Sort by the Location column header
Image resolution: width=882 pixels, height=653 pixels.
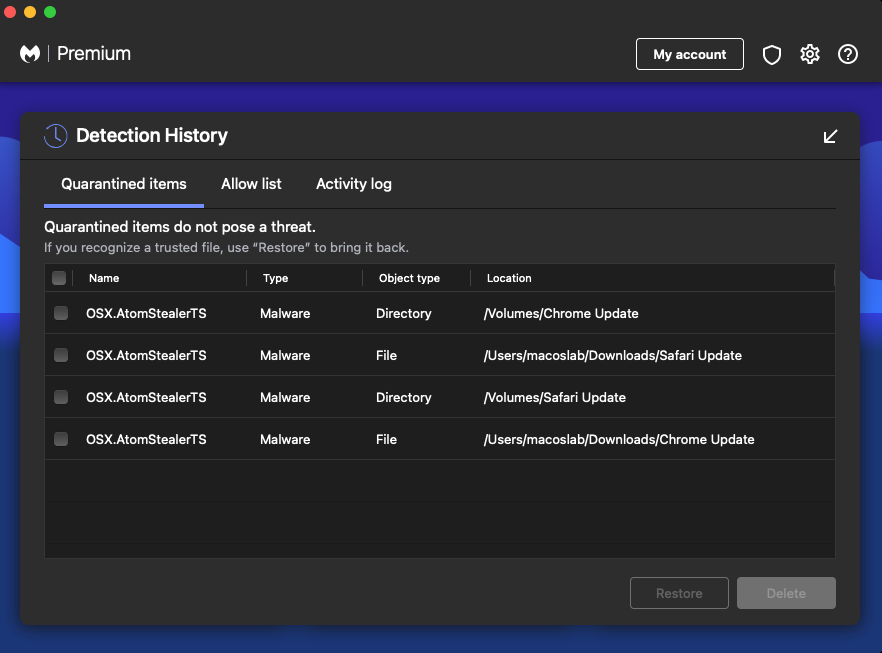point(509,278)
